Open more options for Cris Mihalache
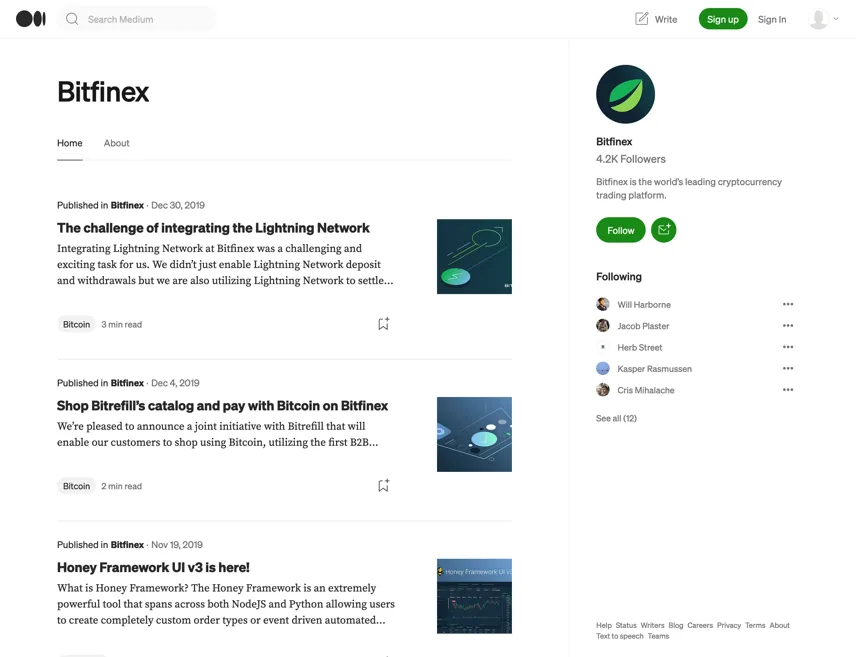 (x=788, y=389)
